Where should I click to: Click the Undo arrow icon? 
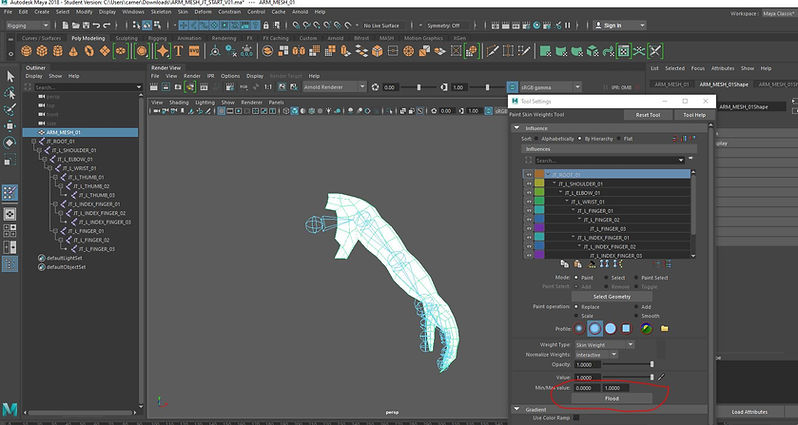click(96, 25)
